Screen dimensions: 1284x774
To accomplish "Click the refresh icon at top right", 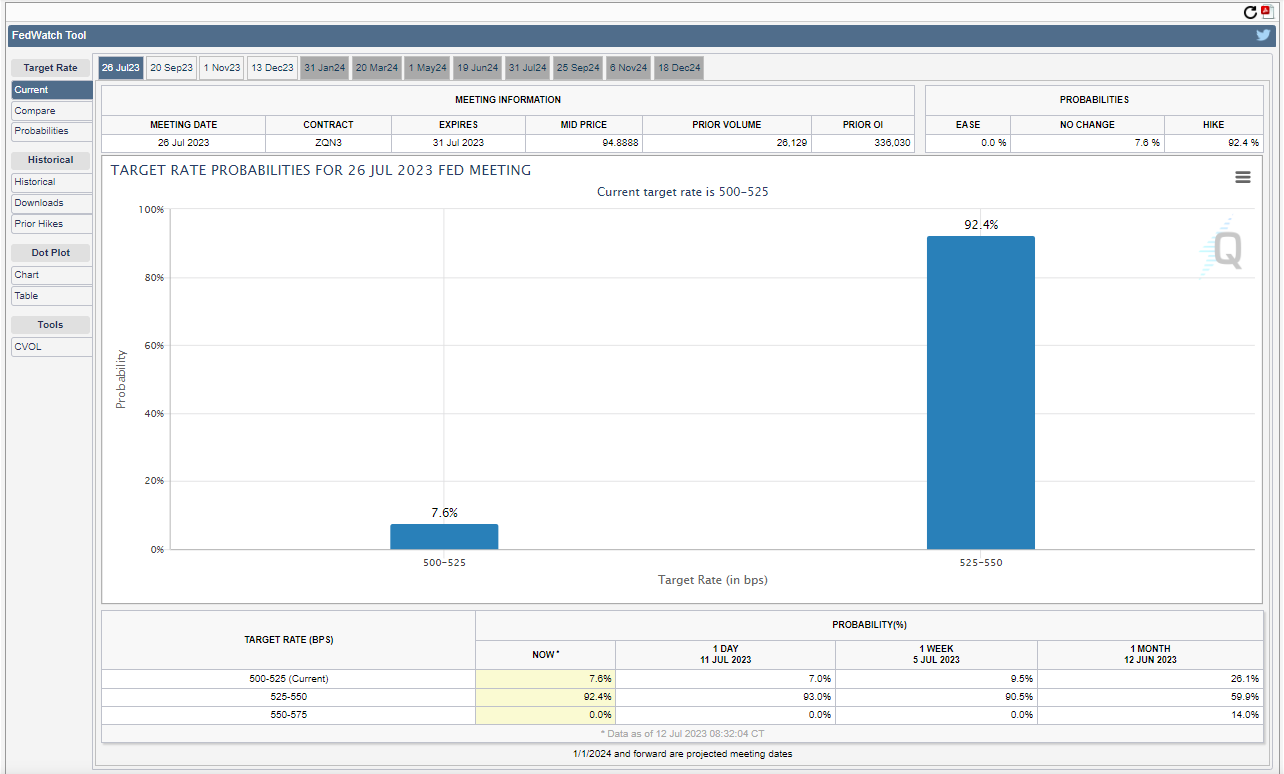I will coord(1250,12).
